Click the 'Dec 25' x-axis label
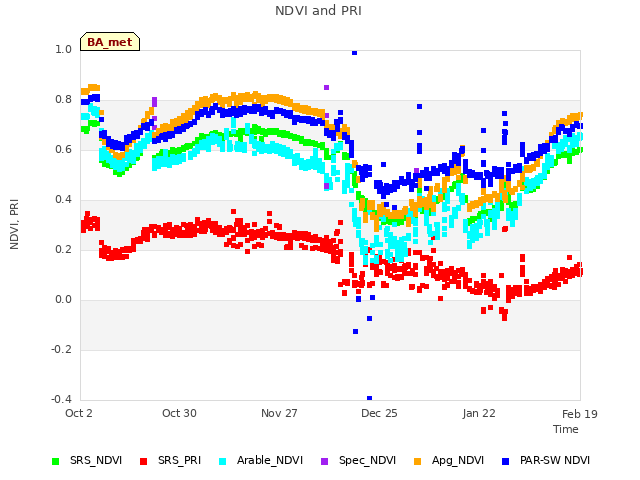The width and height of the screenshot is (640, 480). tap(379, 413)
